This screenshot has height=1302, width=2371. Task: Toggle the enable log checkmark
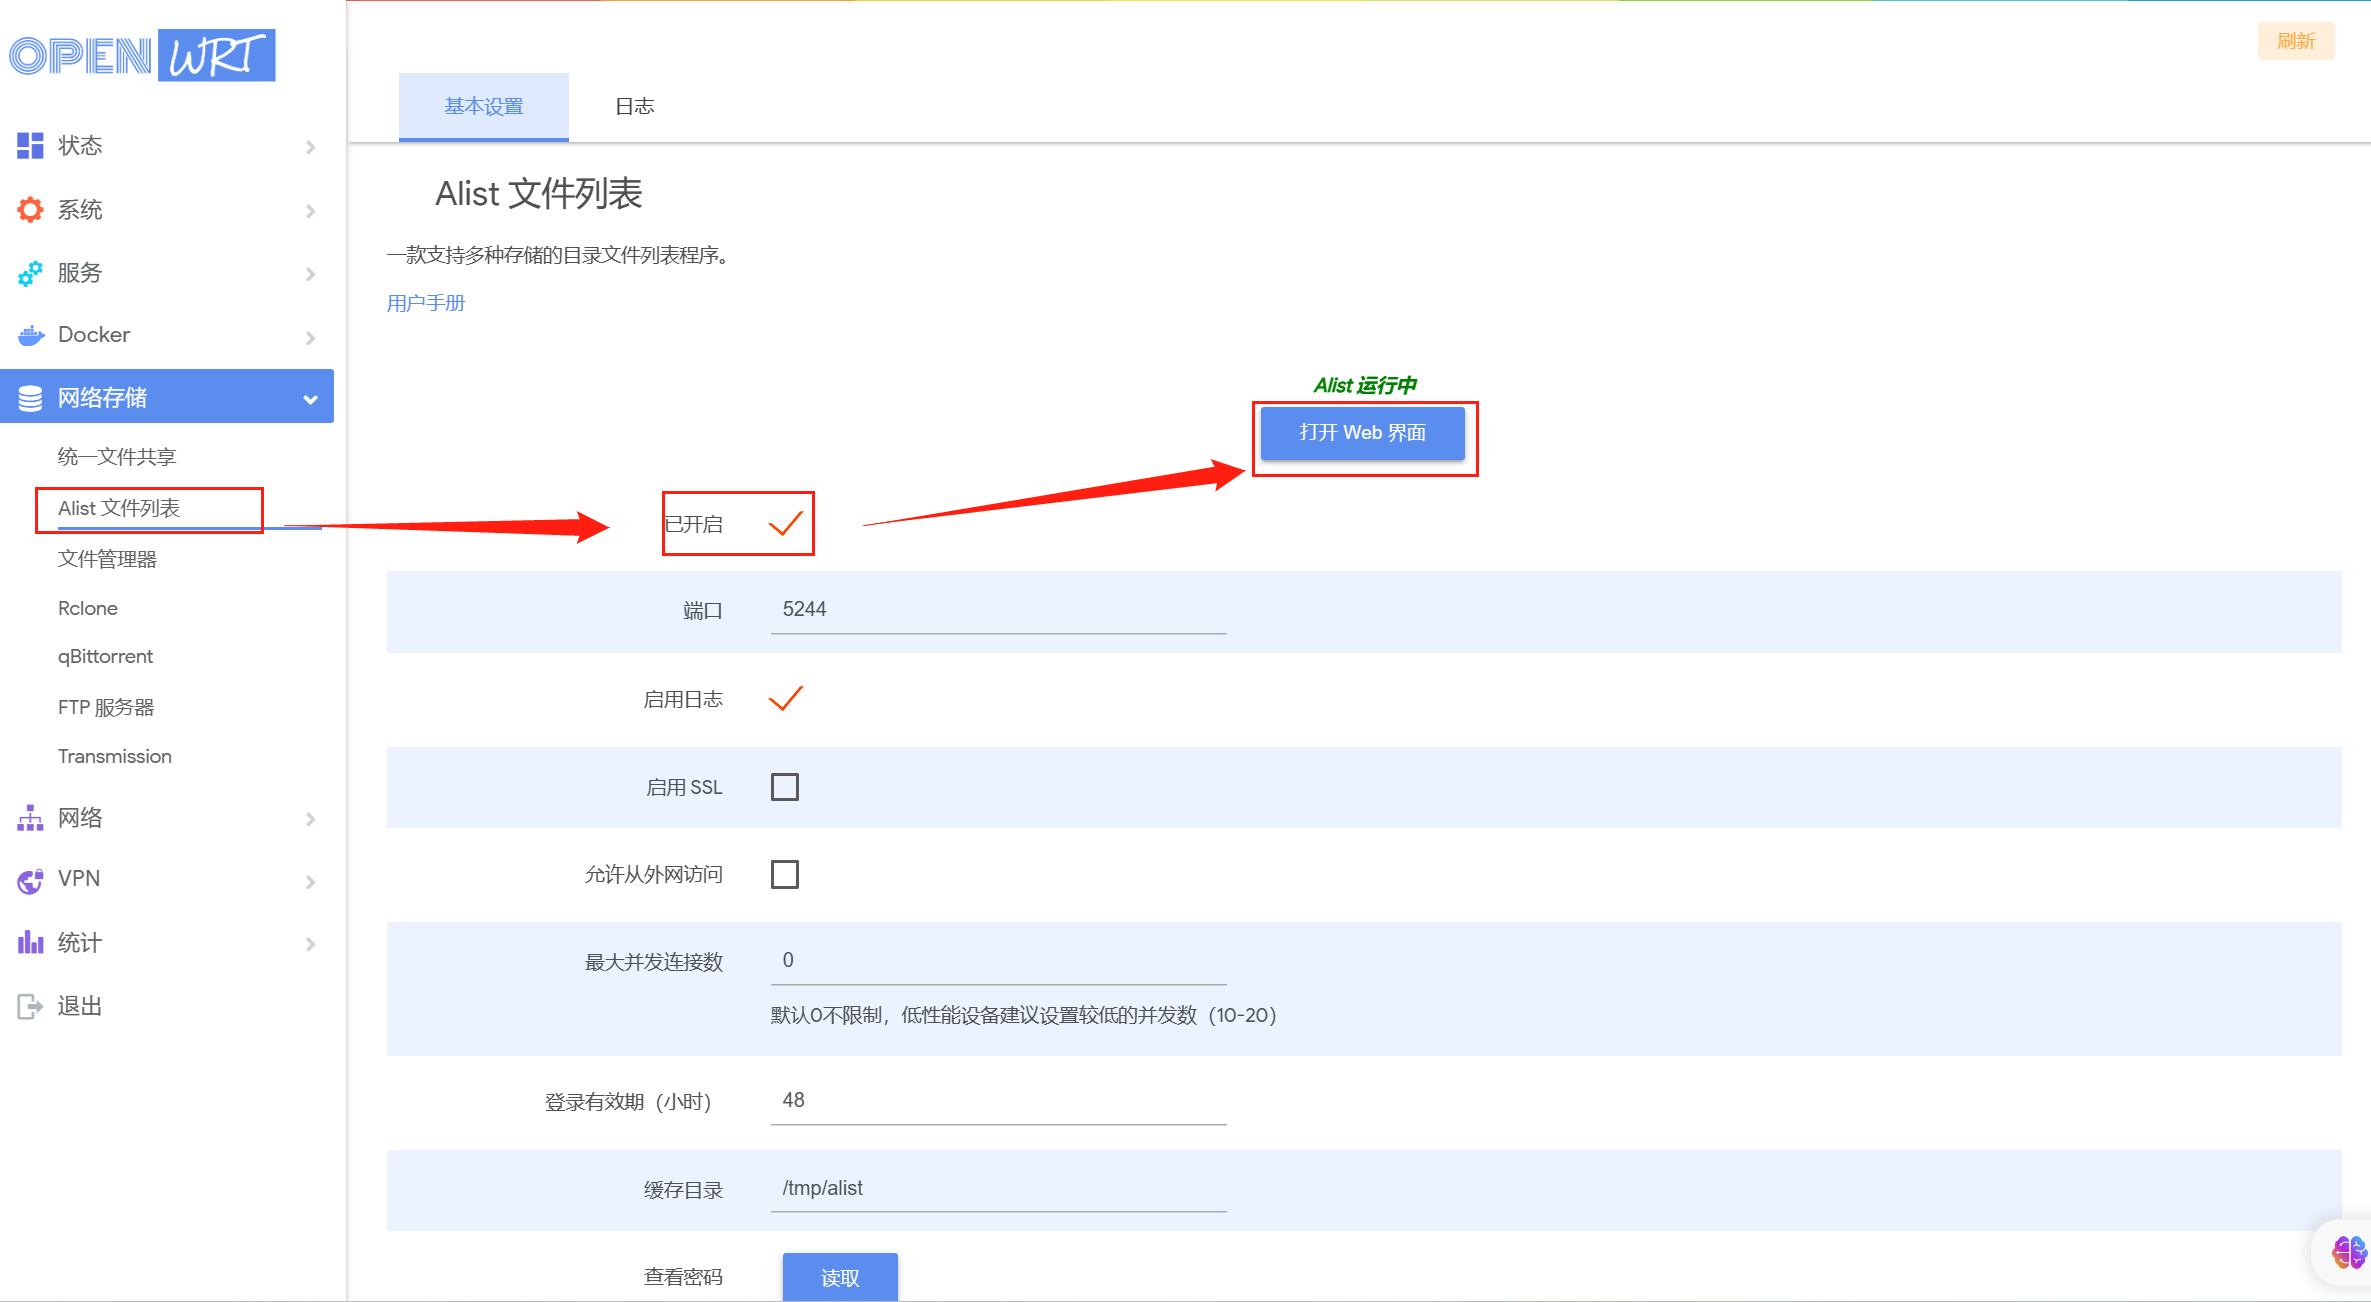[x=785, y=699]
